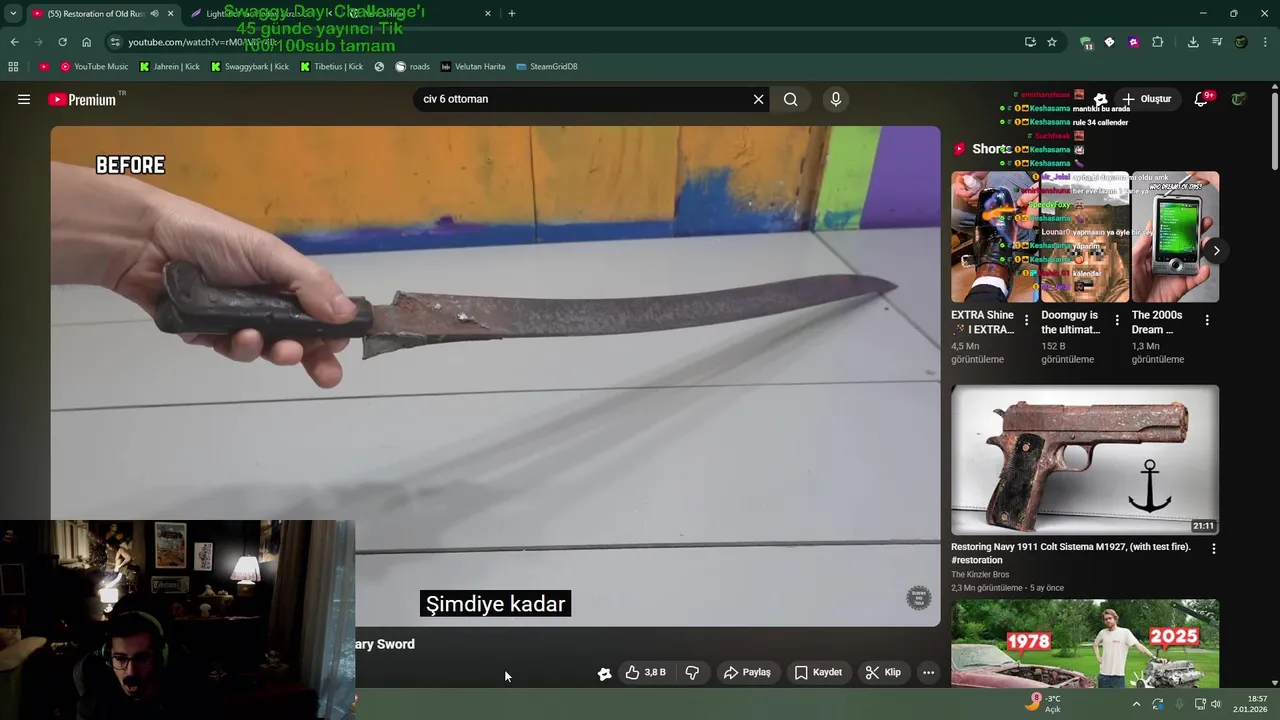Image resolution: width=1280 pixels, height=720 pixels.
Task: Show next Shorts with right chevron
Action: (1216, 250)
